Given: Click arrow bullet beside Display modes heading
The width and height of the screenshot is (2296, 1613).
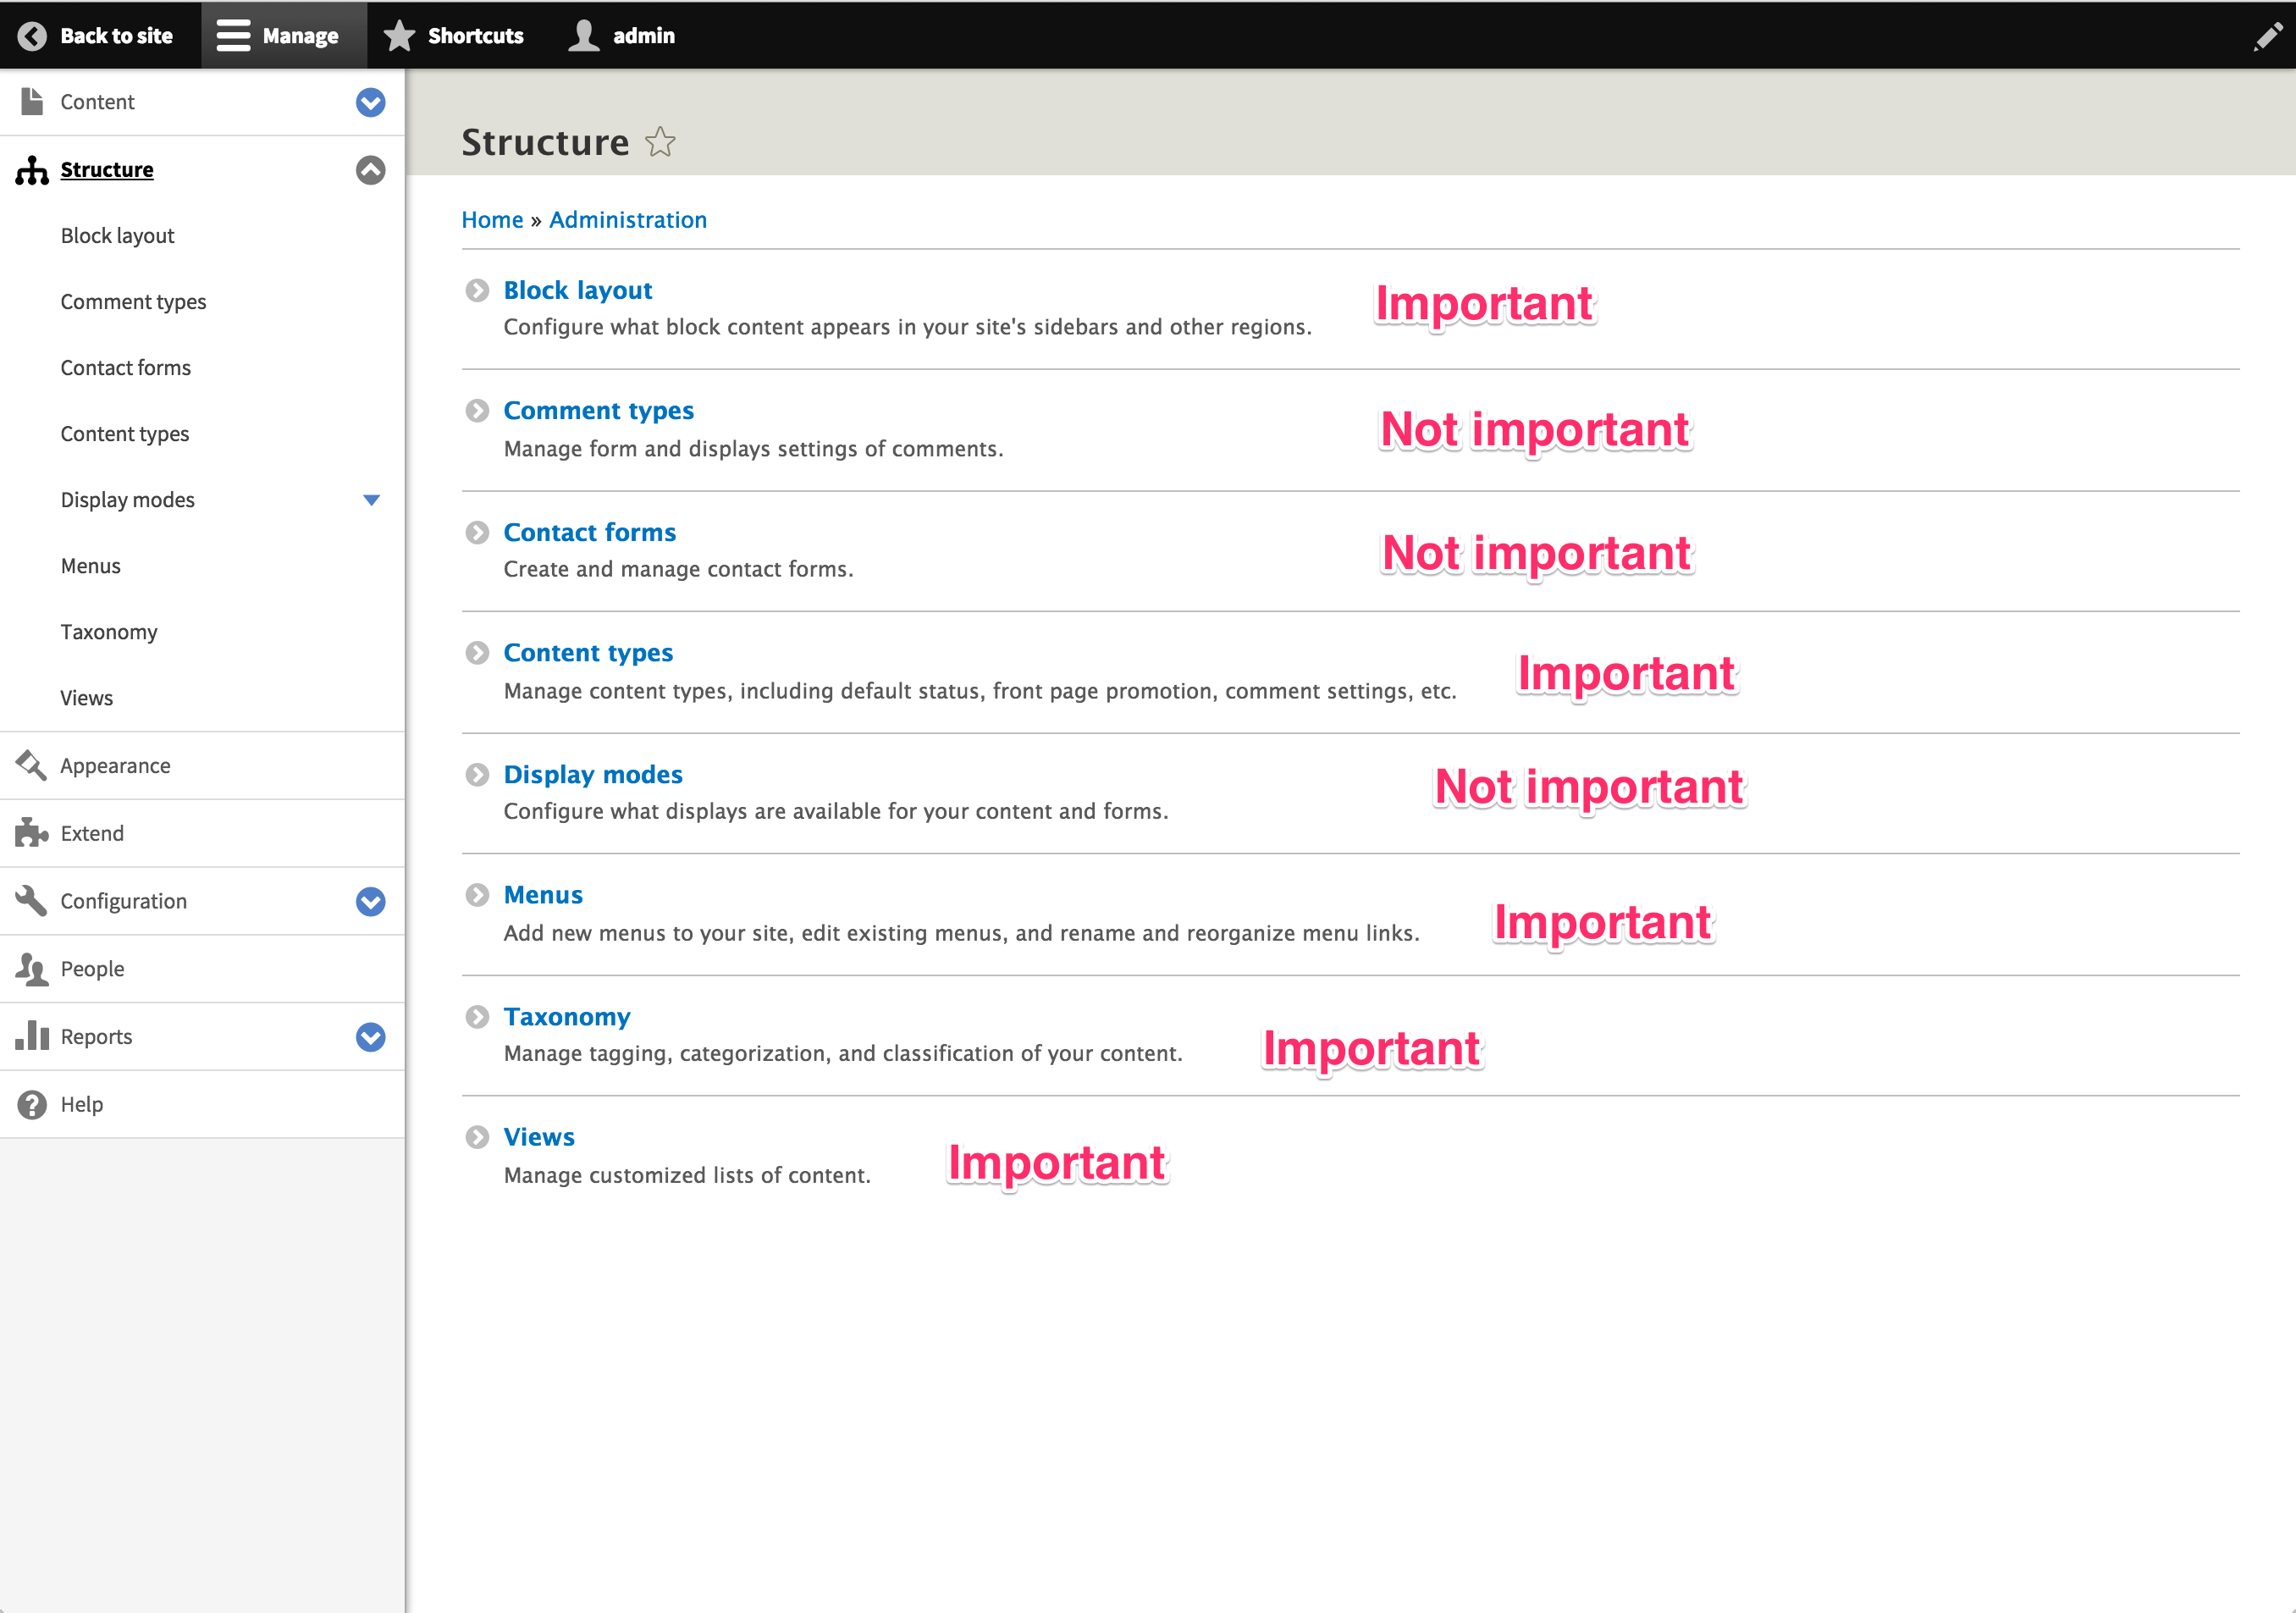Looking at the screenshot, I should click(478, 775).
